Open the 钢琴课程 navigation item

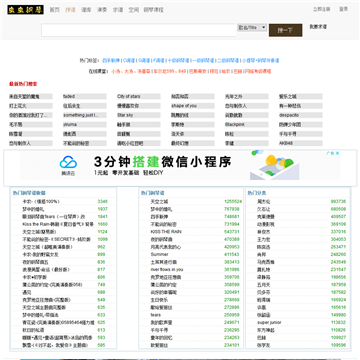154,10
